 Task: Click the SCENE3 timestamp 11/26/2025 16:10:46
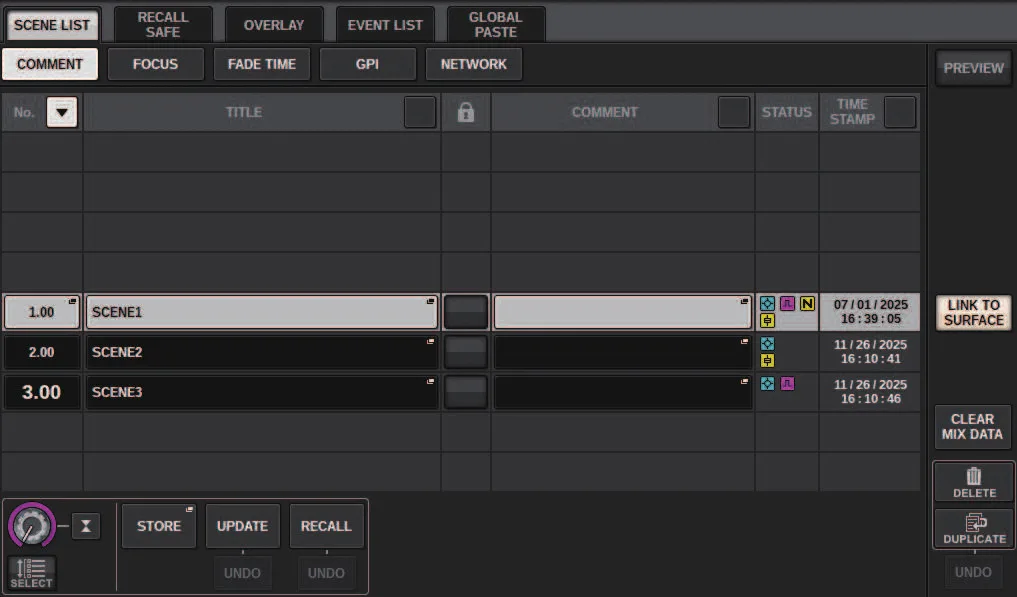click(870, 391)
